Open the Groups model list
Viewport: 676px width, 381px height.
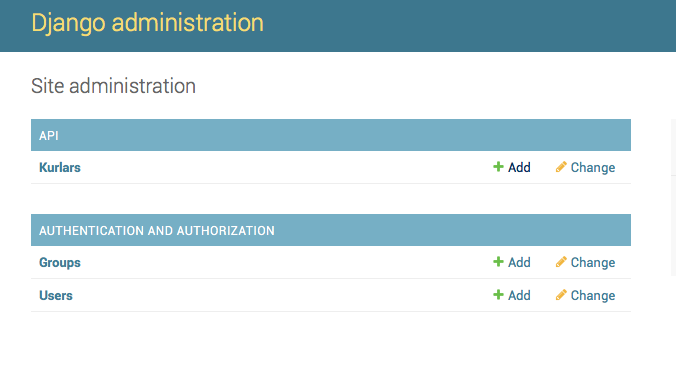pos(60,262)
